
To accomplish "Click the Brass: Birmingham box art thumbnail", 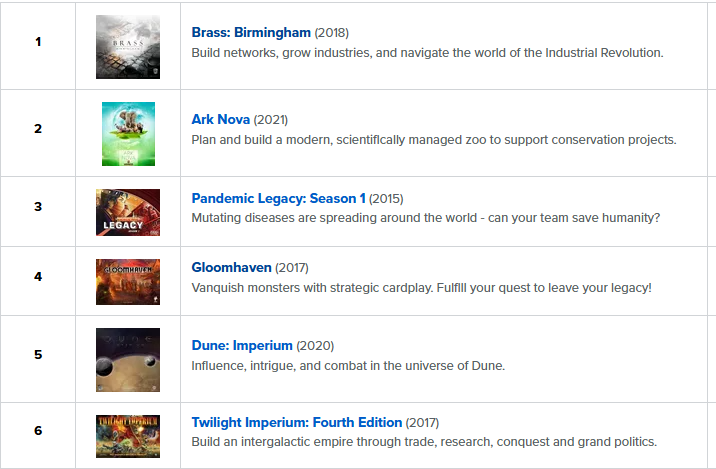I will click(x=127, y=47).
